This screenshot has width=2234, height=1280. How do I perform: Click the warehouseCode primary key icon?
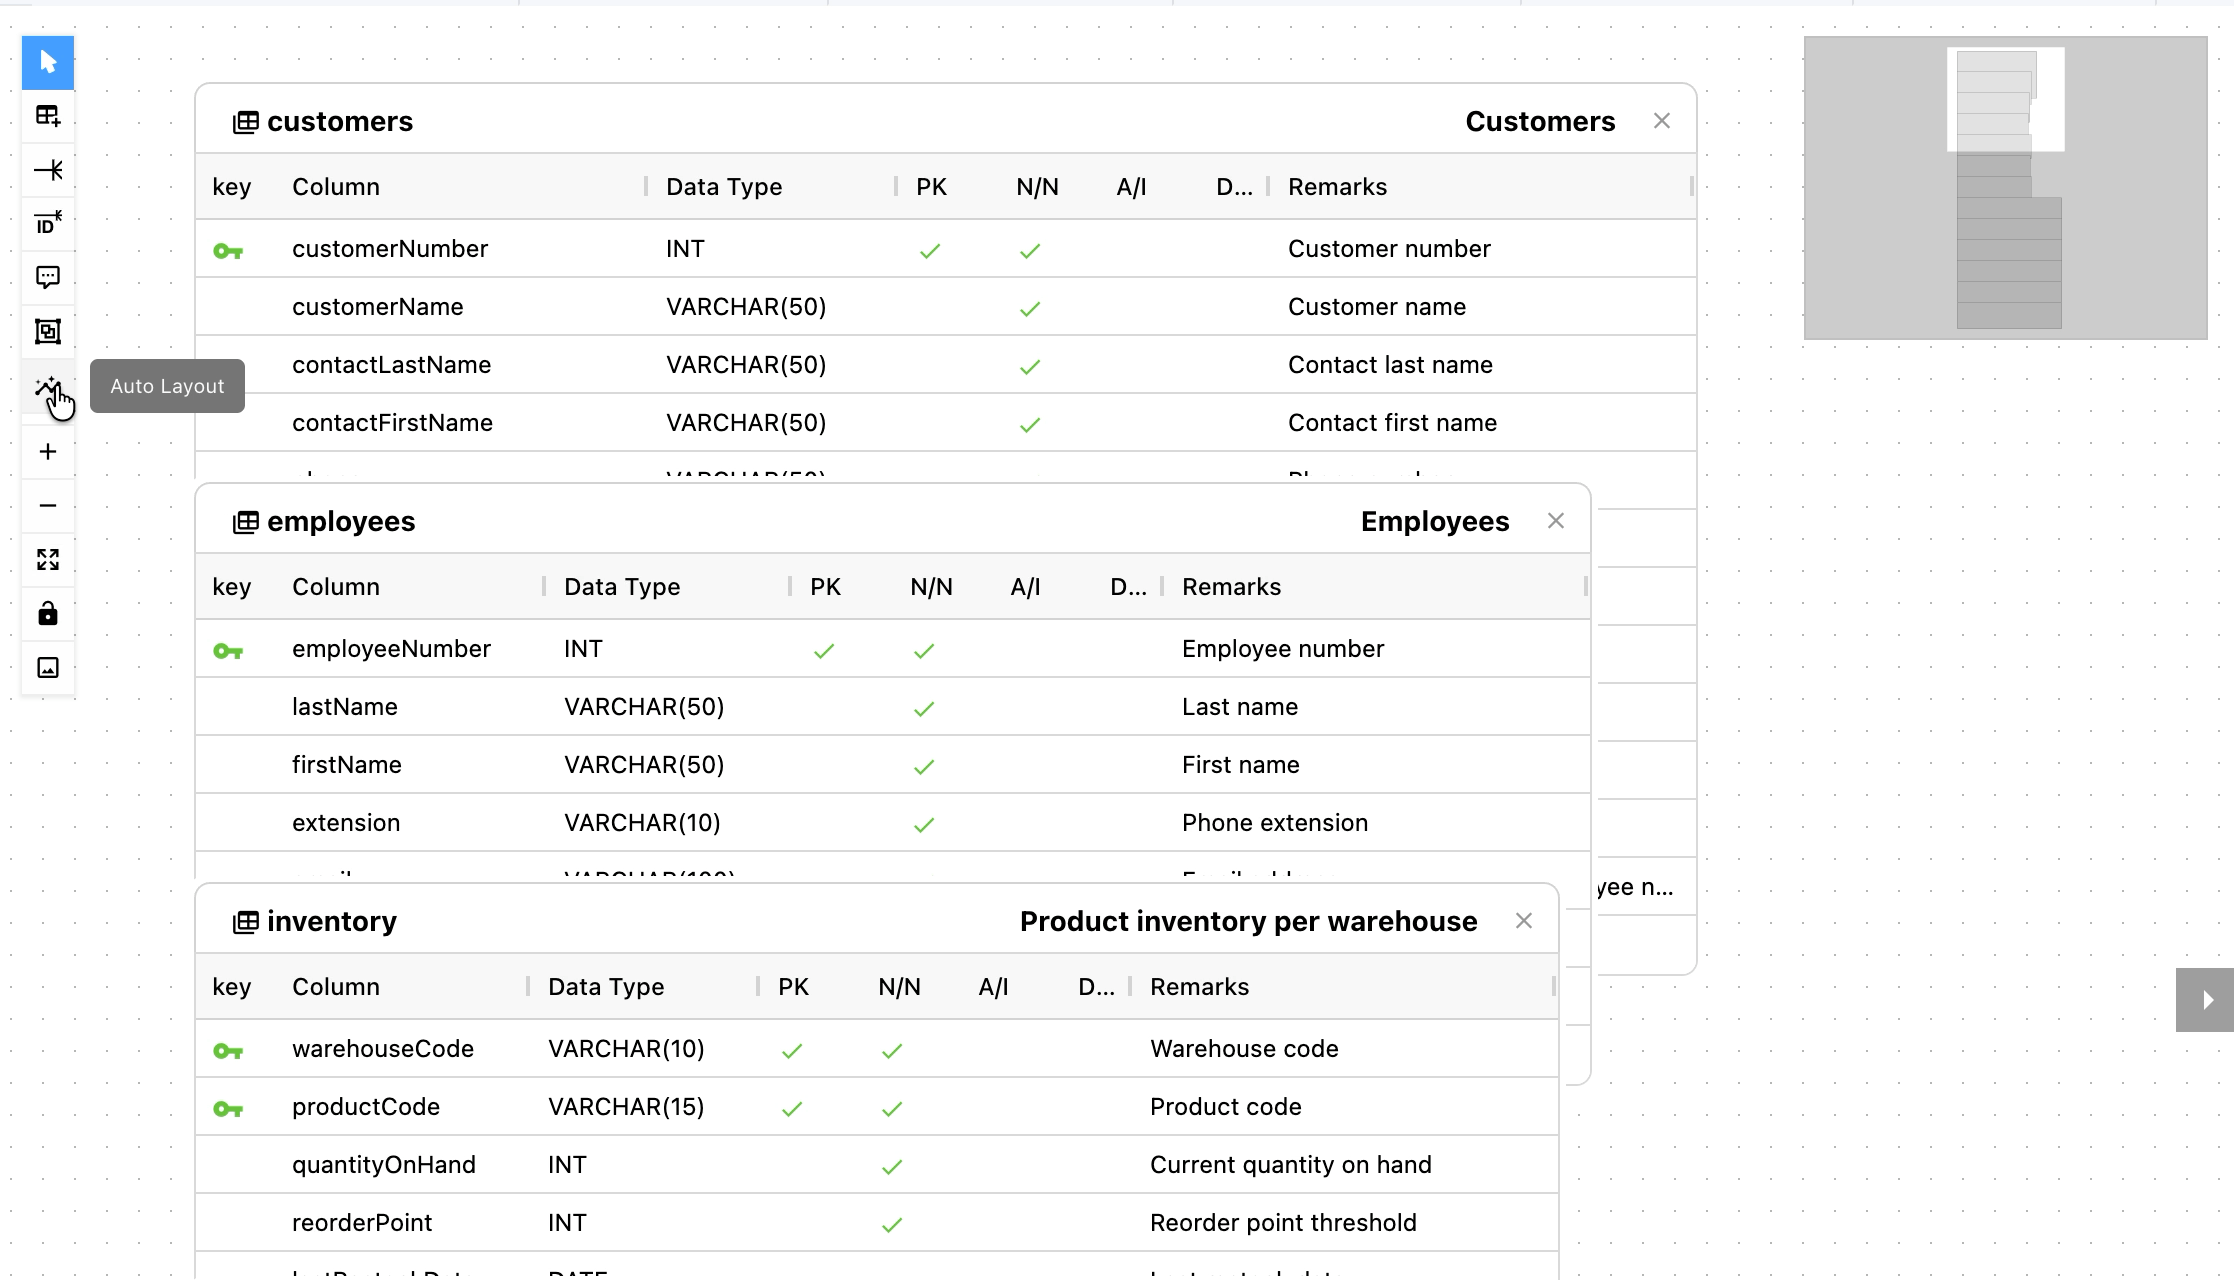[228, 1051]
